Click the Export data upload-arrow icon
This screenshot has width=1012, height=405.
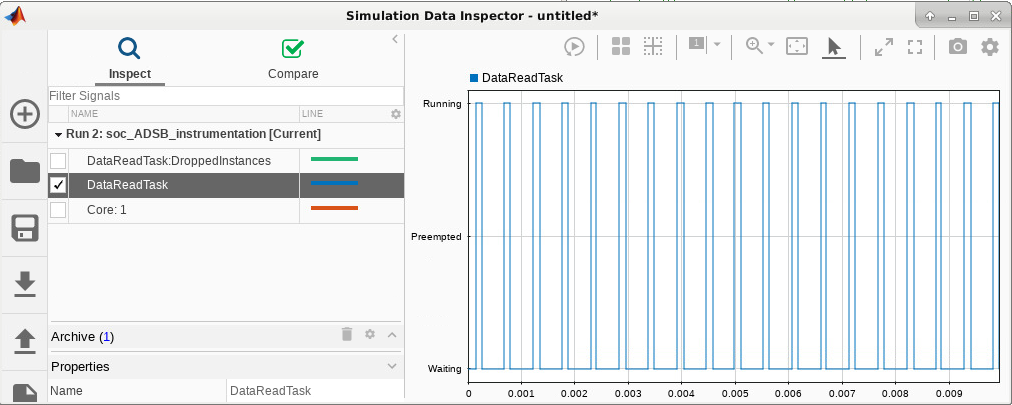click(25, 342)
